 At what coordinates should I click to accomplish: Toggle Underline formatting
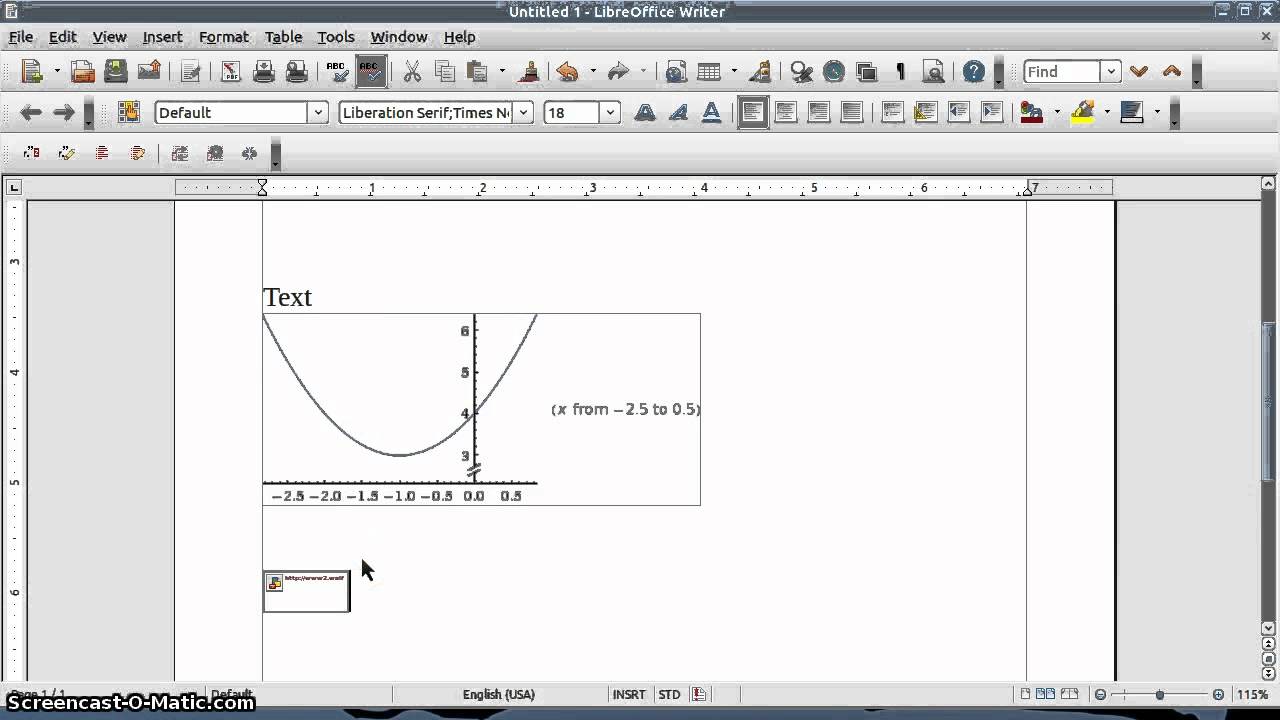coord(711,112)
